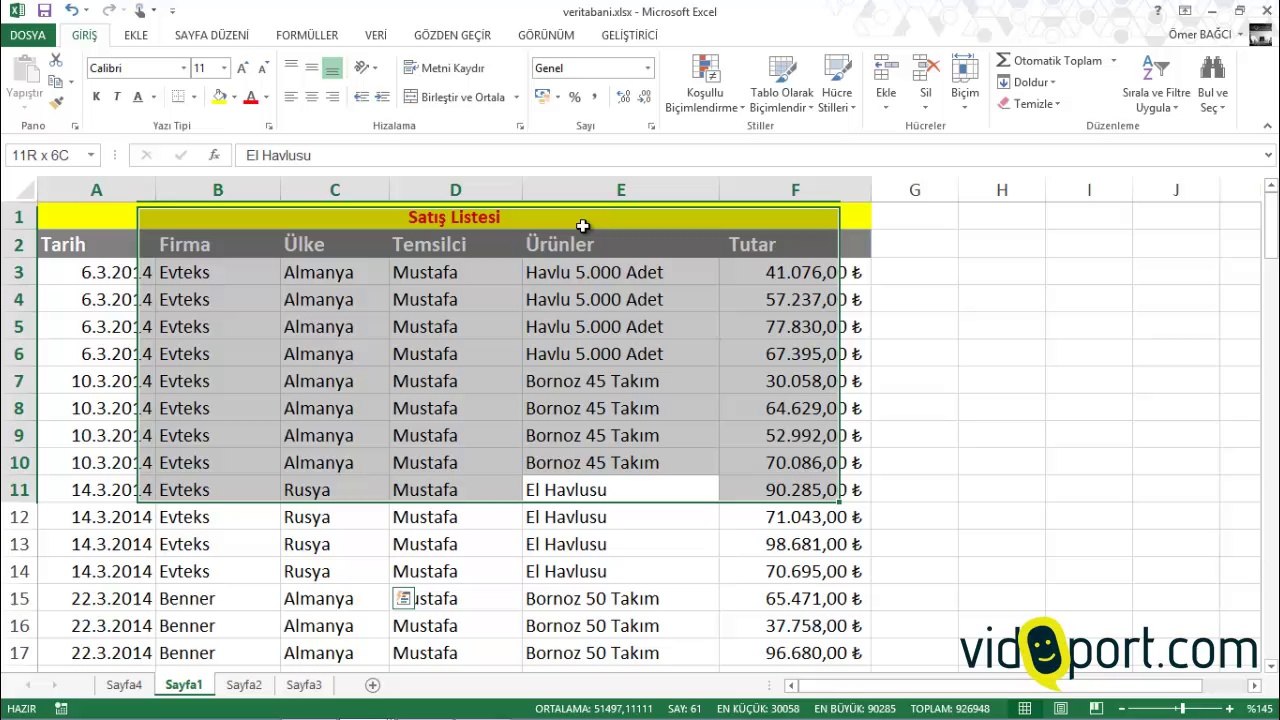Viewport: 1280px width, 720px height.
Task: Align text left
Action: coord(291,97)
